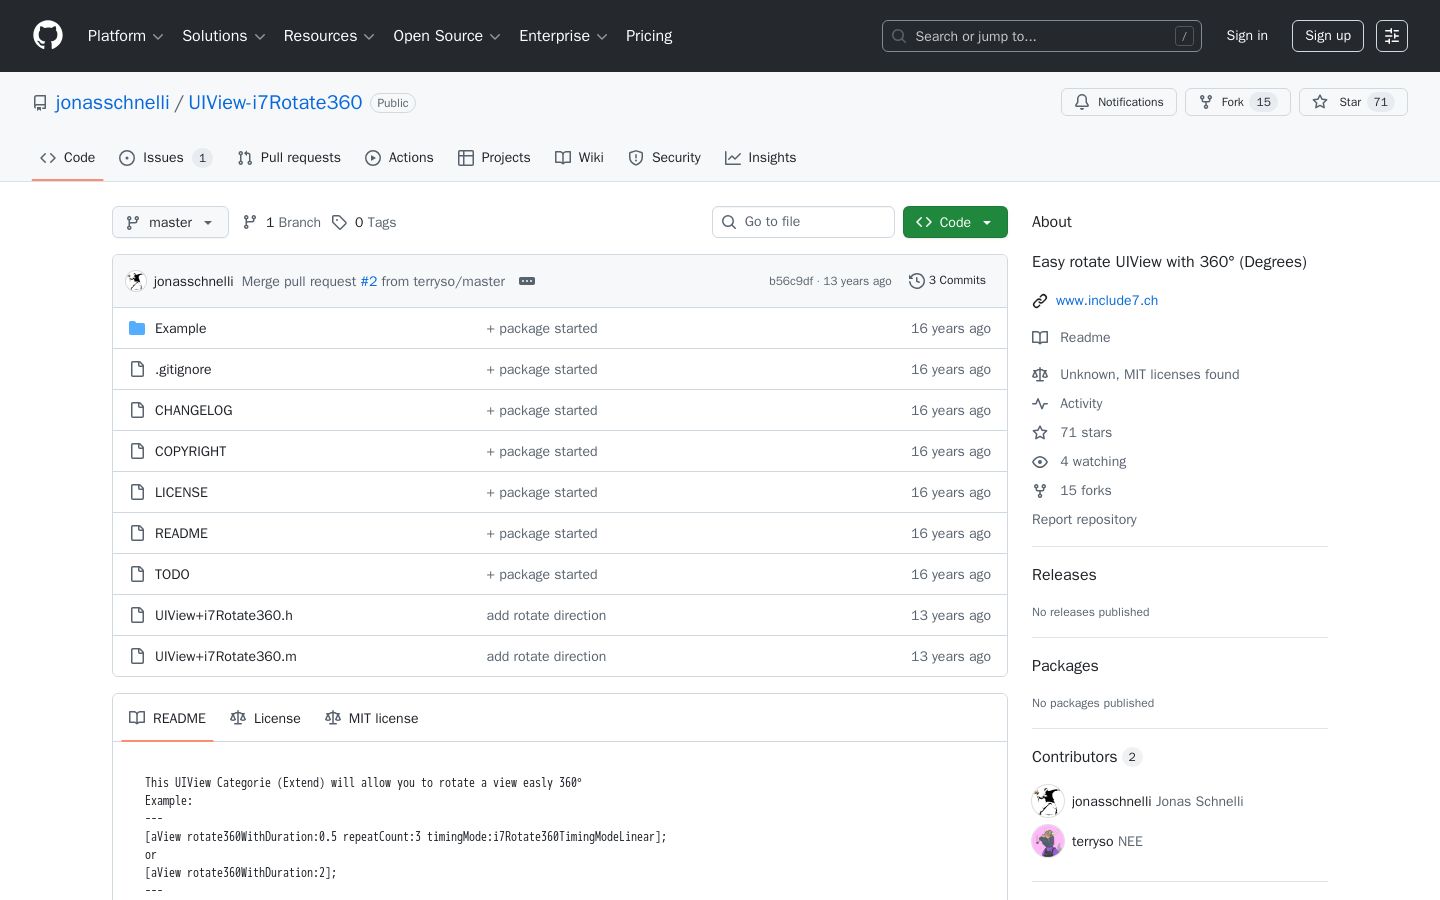Open Unknown, MIT licenses found link
Viewport: 1440px width, 900px height.
(1149, 374)
